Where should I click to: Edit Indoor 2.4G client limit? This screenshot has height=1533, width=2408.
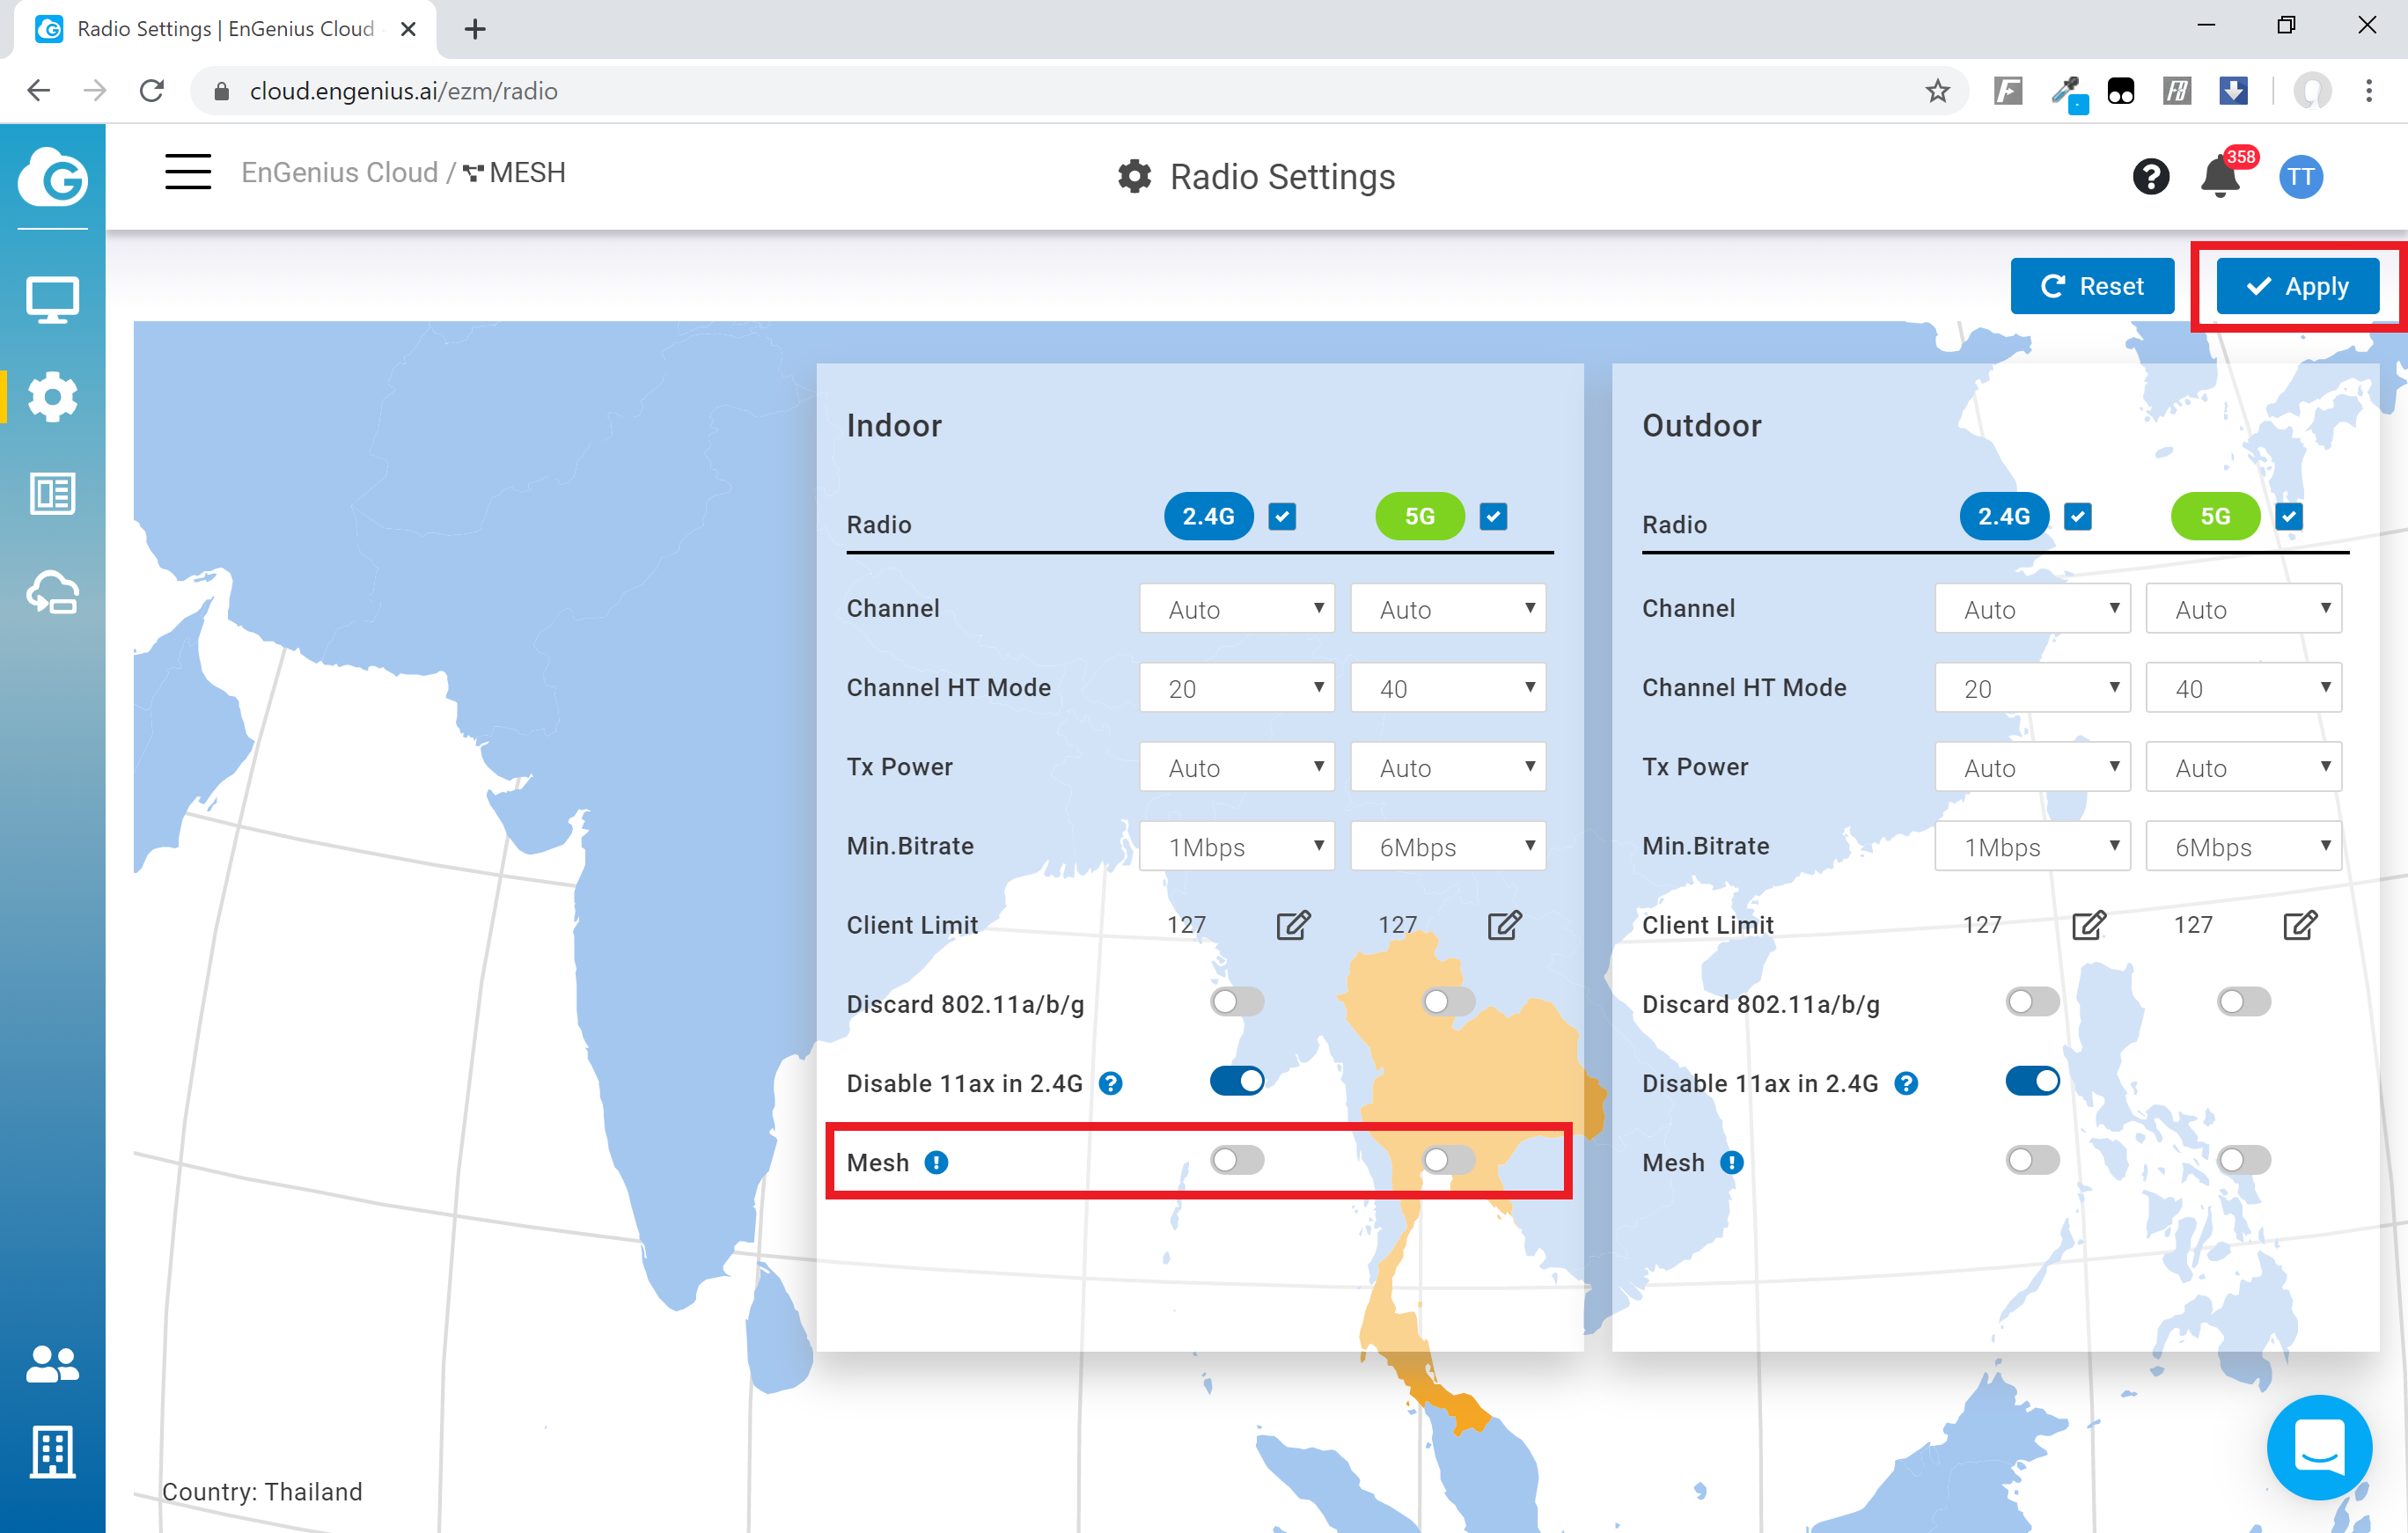pyautogui.click(x=1292, y=925)
